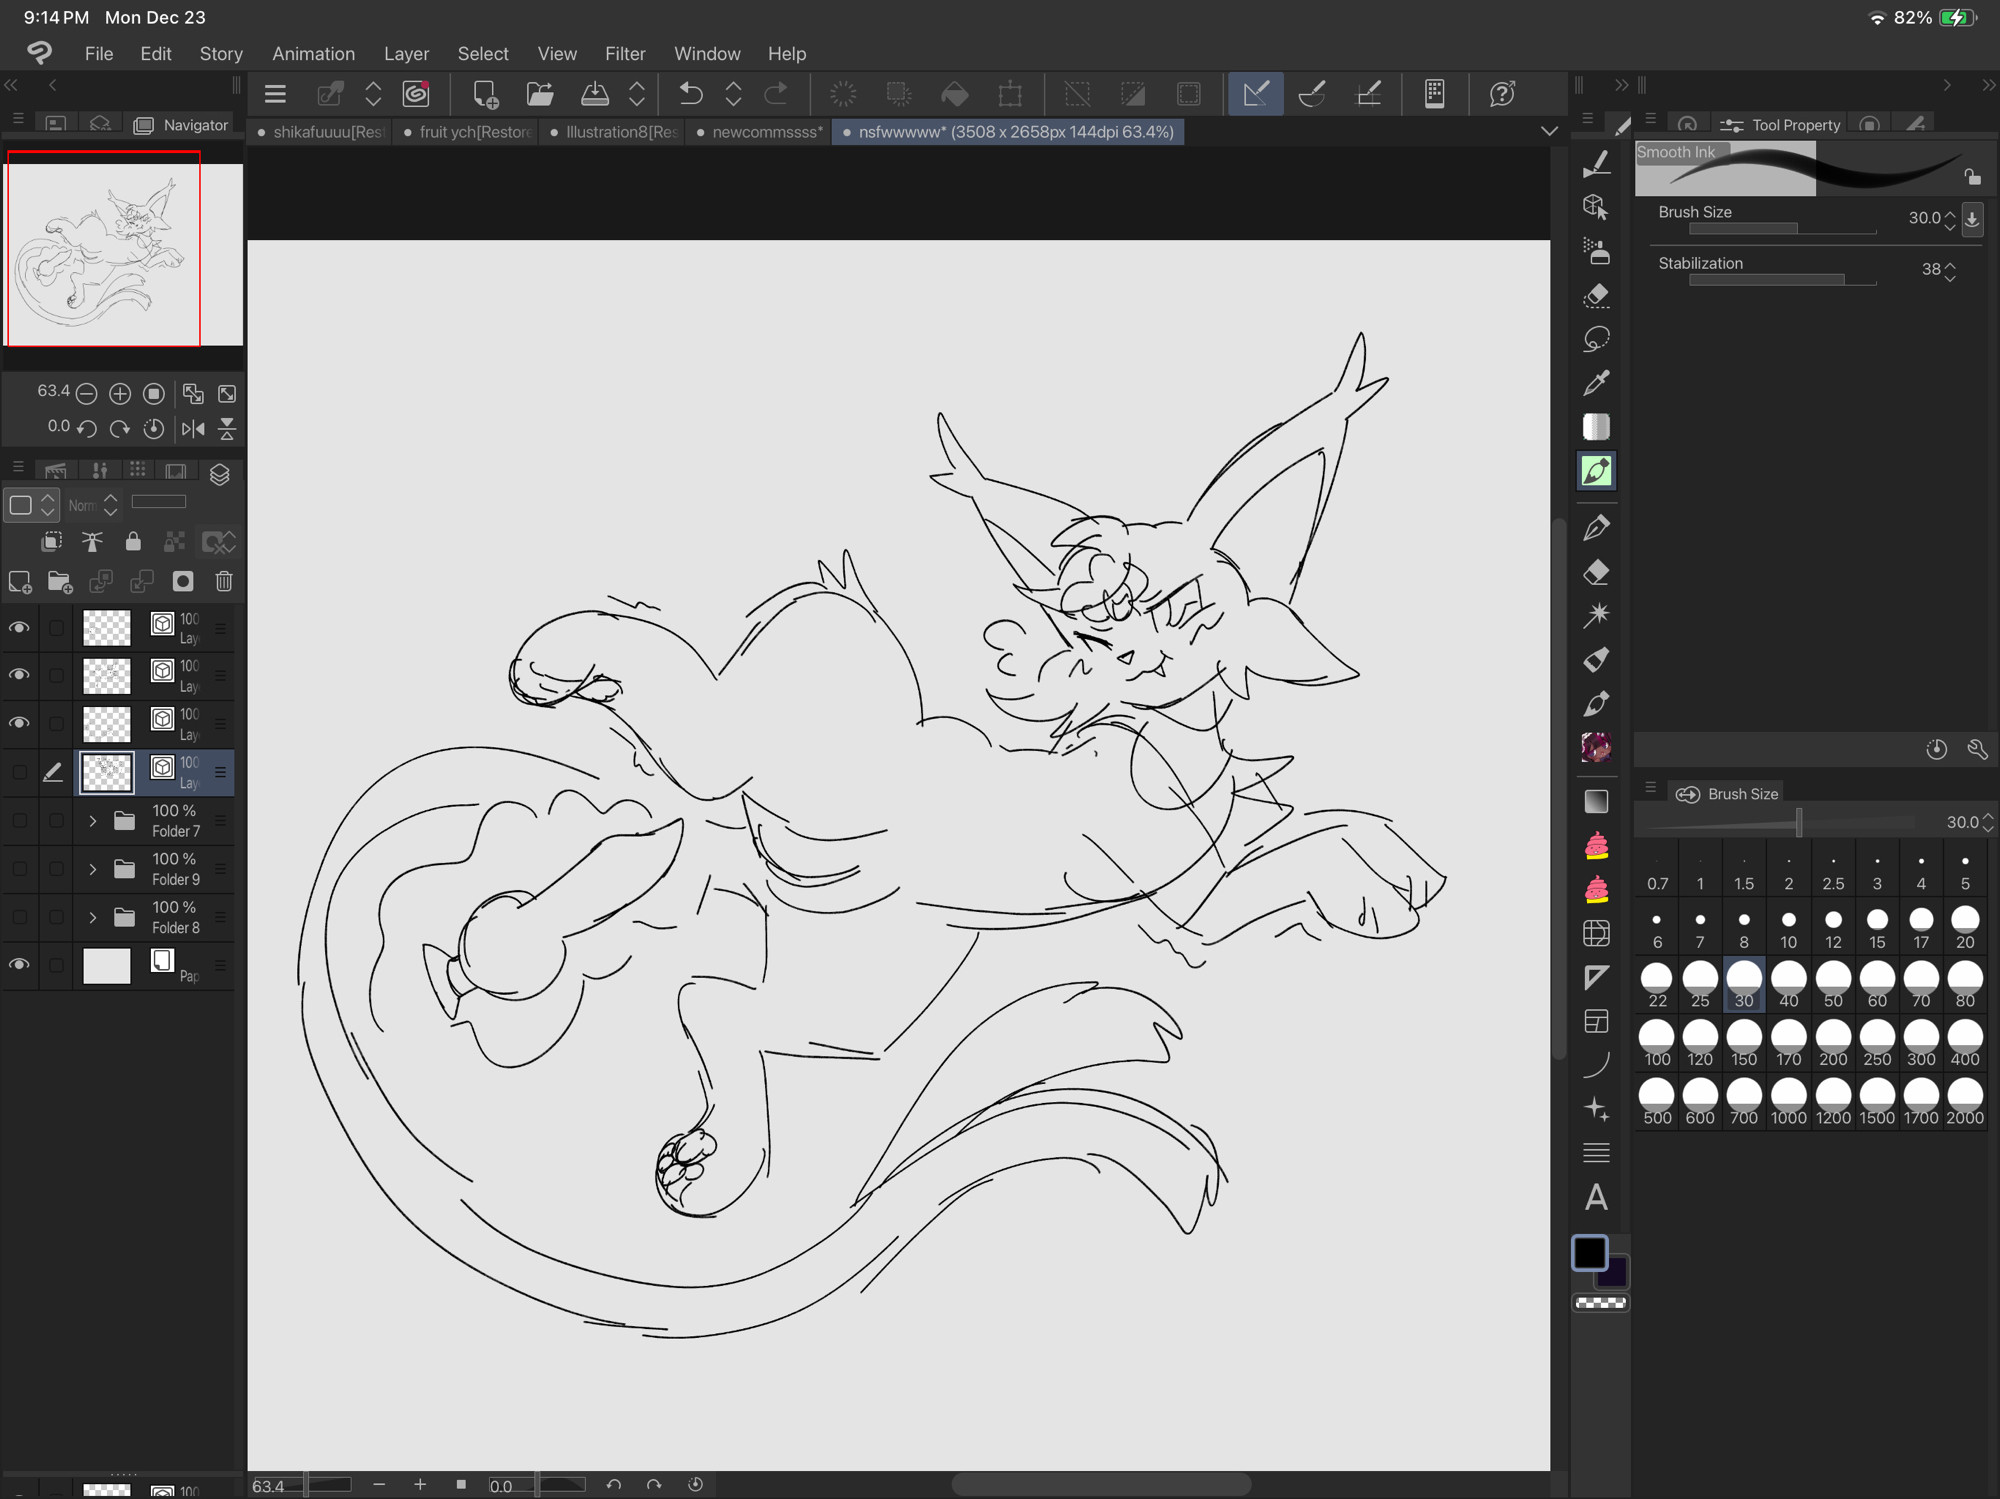Show Folder 8 visibility box
The image size is (2000, 1499).
pos(19,917)
